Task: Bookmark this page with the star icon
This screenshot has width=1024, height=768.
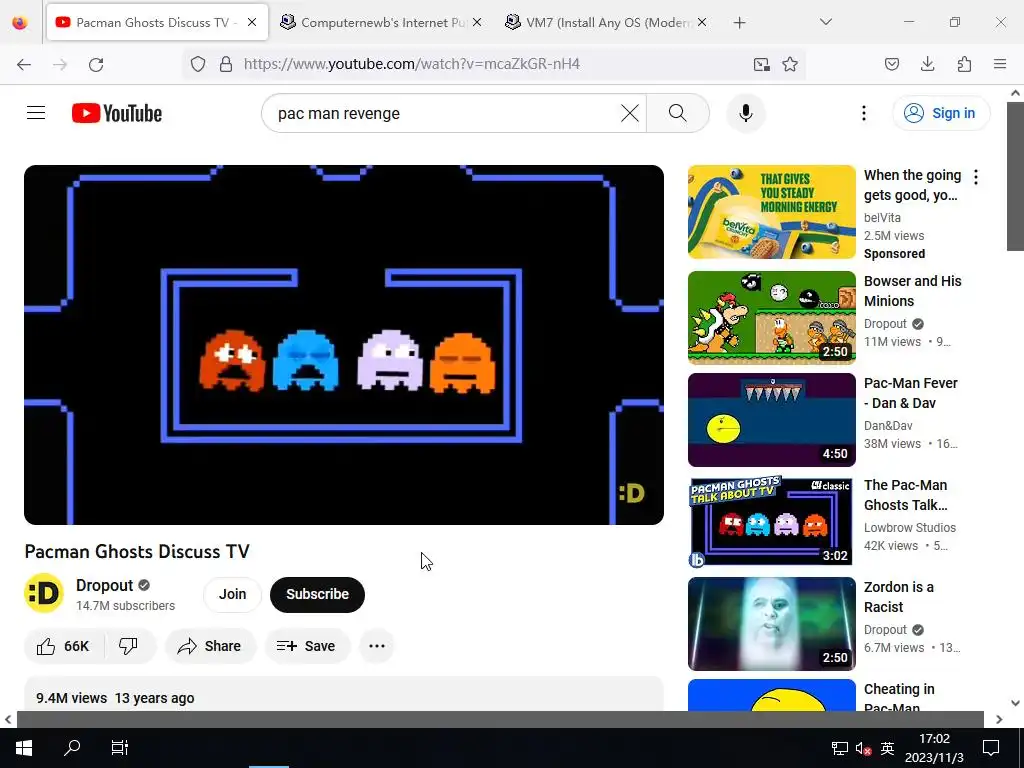Action: pos(790,64)
